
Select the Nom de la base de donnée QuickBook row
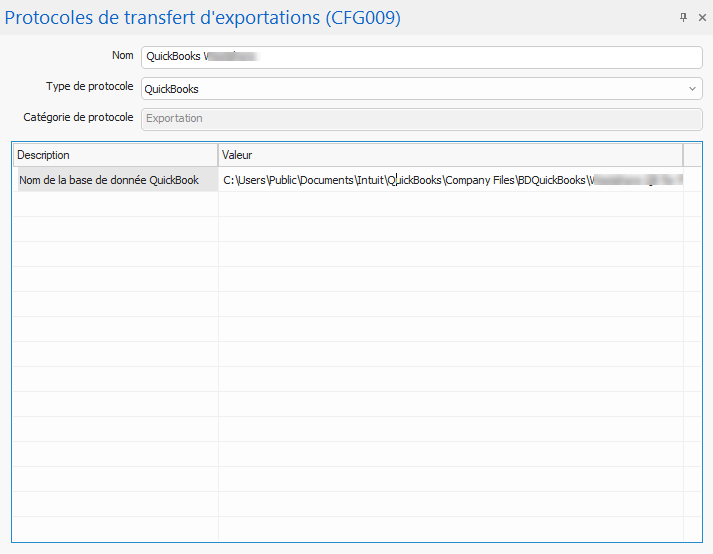tap(115, 180)
